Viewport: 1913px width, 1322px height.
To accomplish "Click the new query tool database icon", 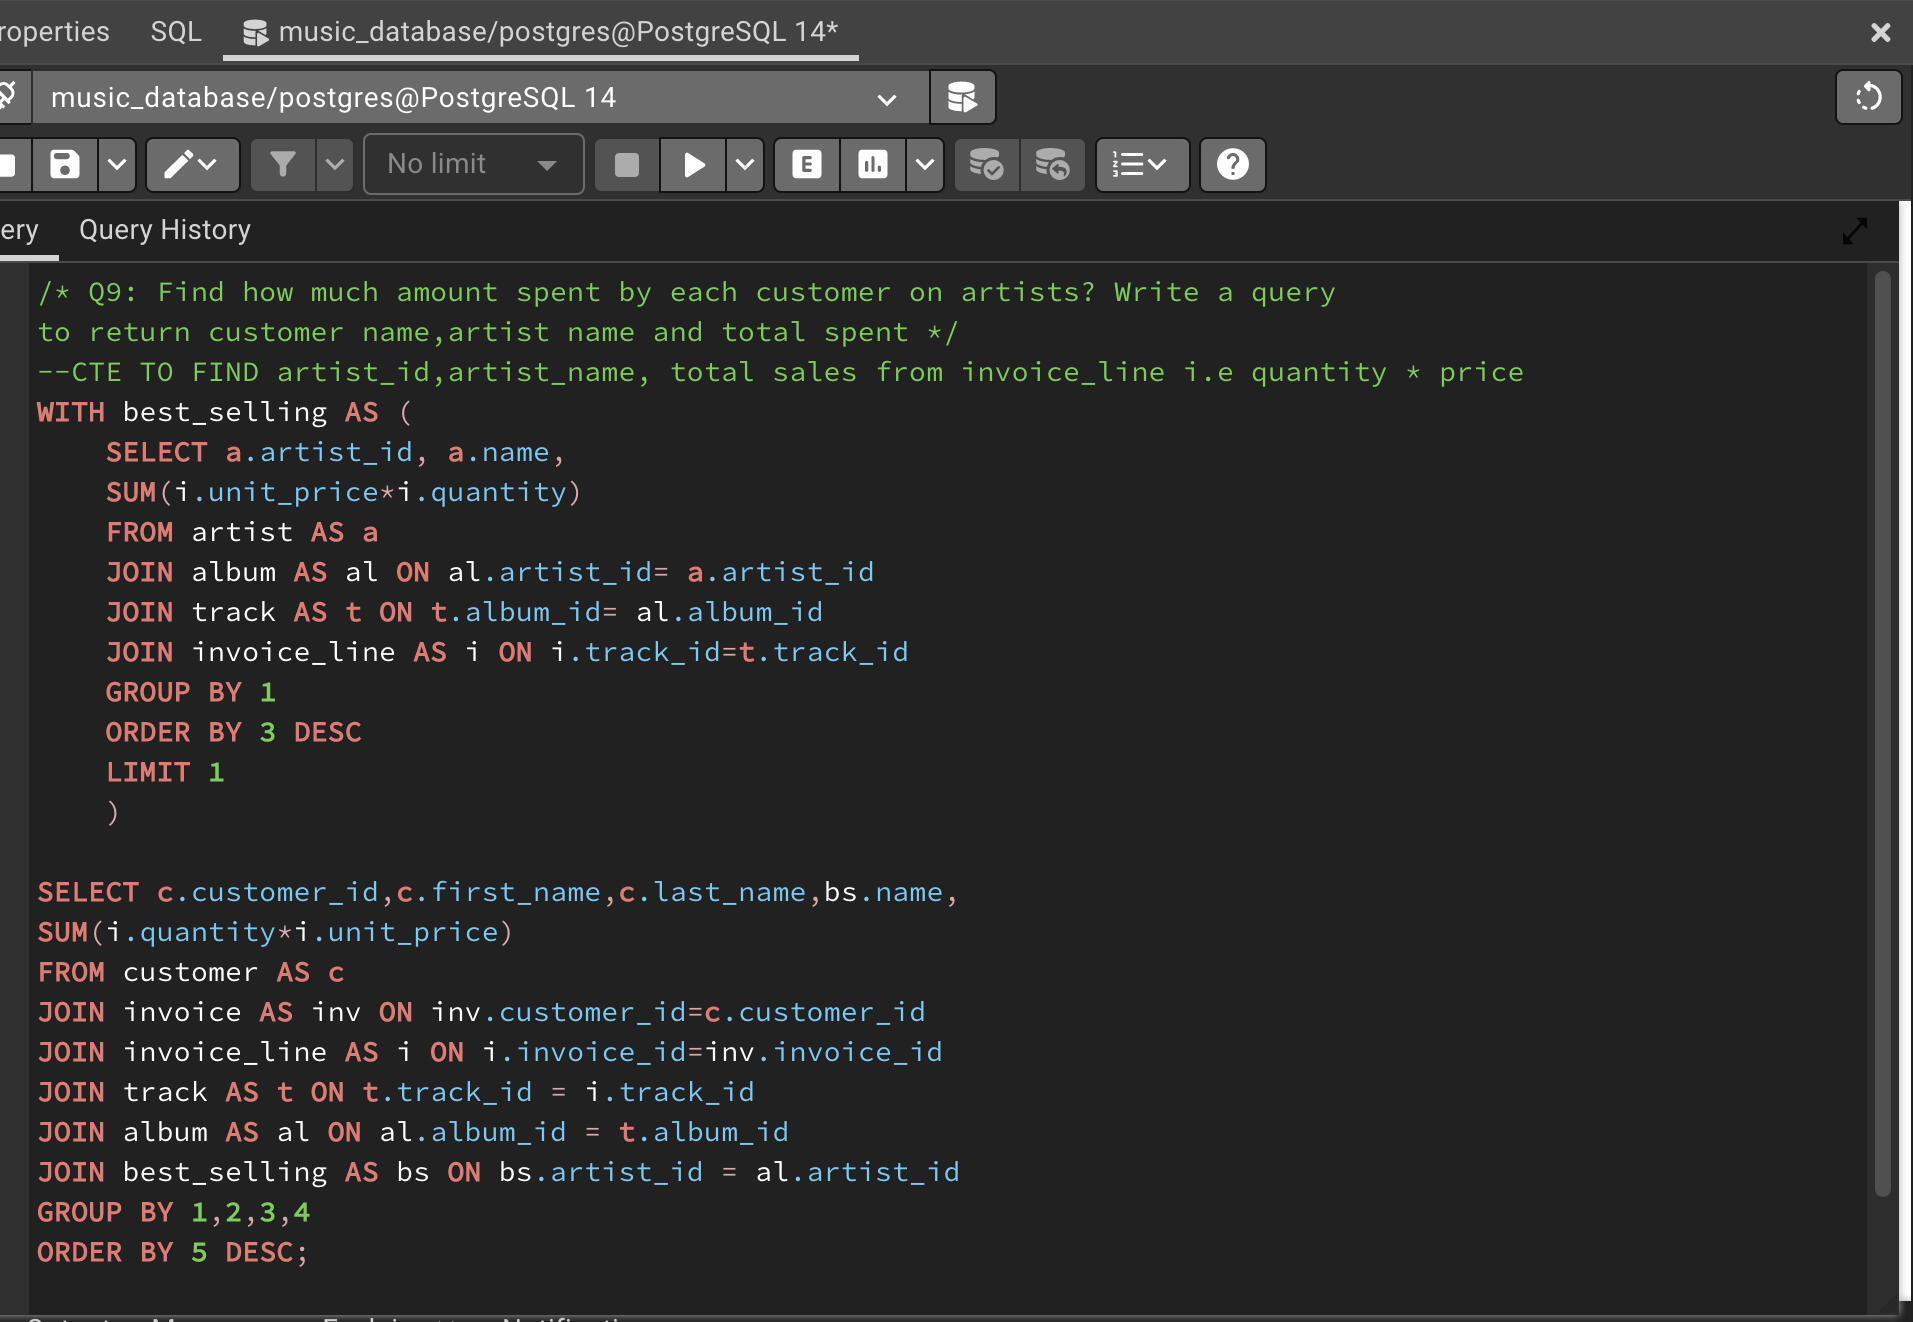I will coord(962,97).
